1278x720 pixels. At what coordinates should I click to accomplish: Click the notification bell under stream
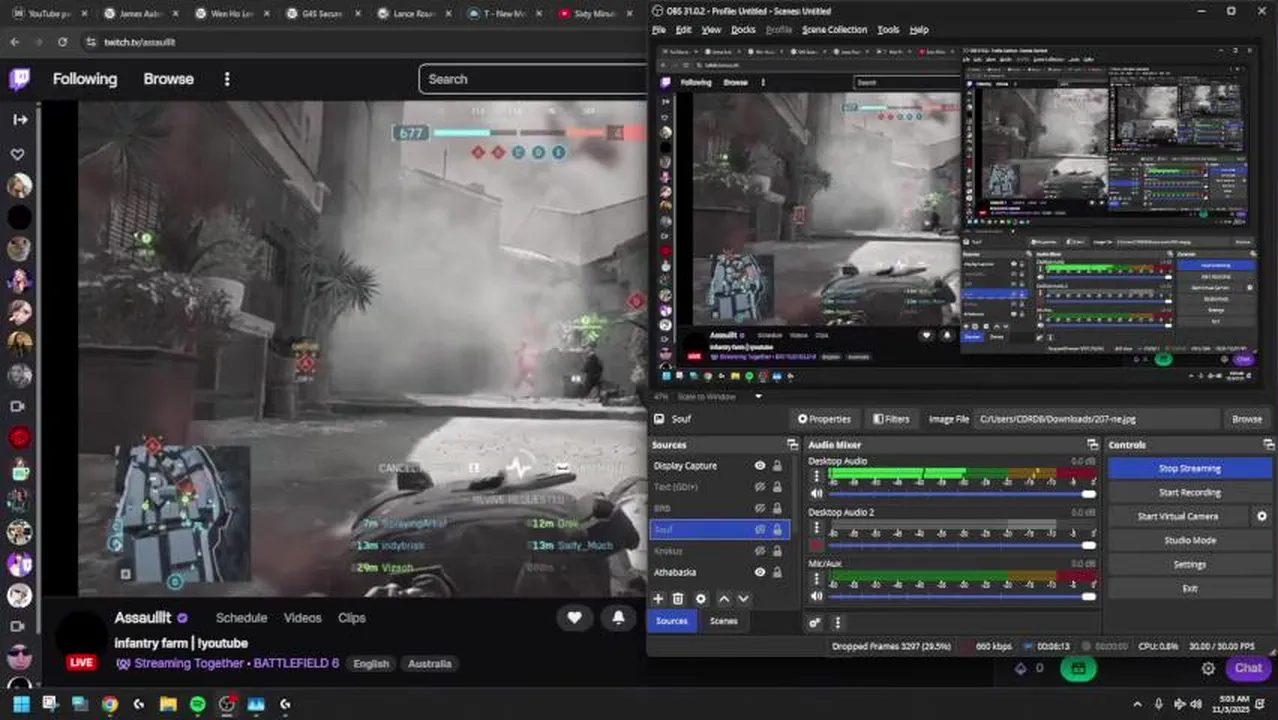point(619,618)
